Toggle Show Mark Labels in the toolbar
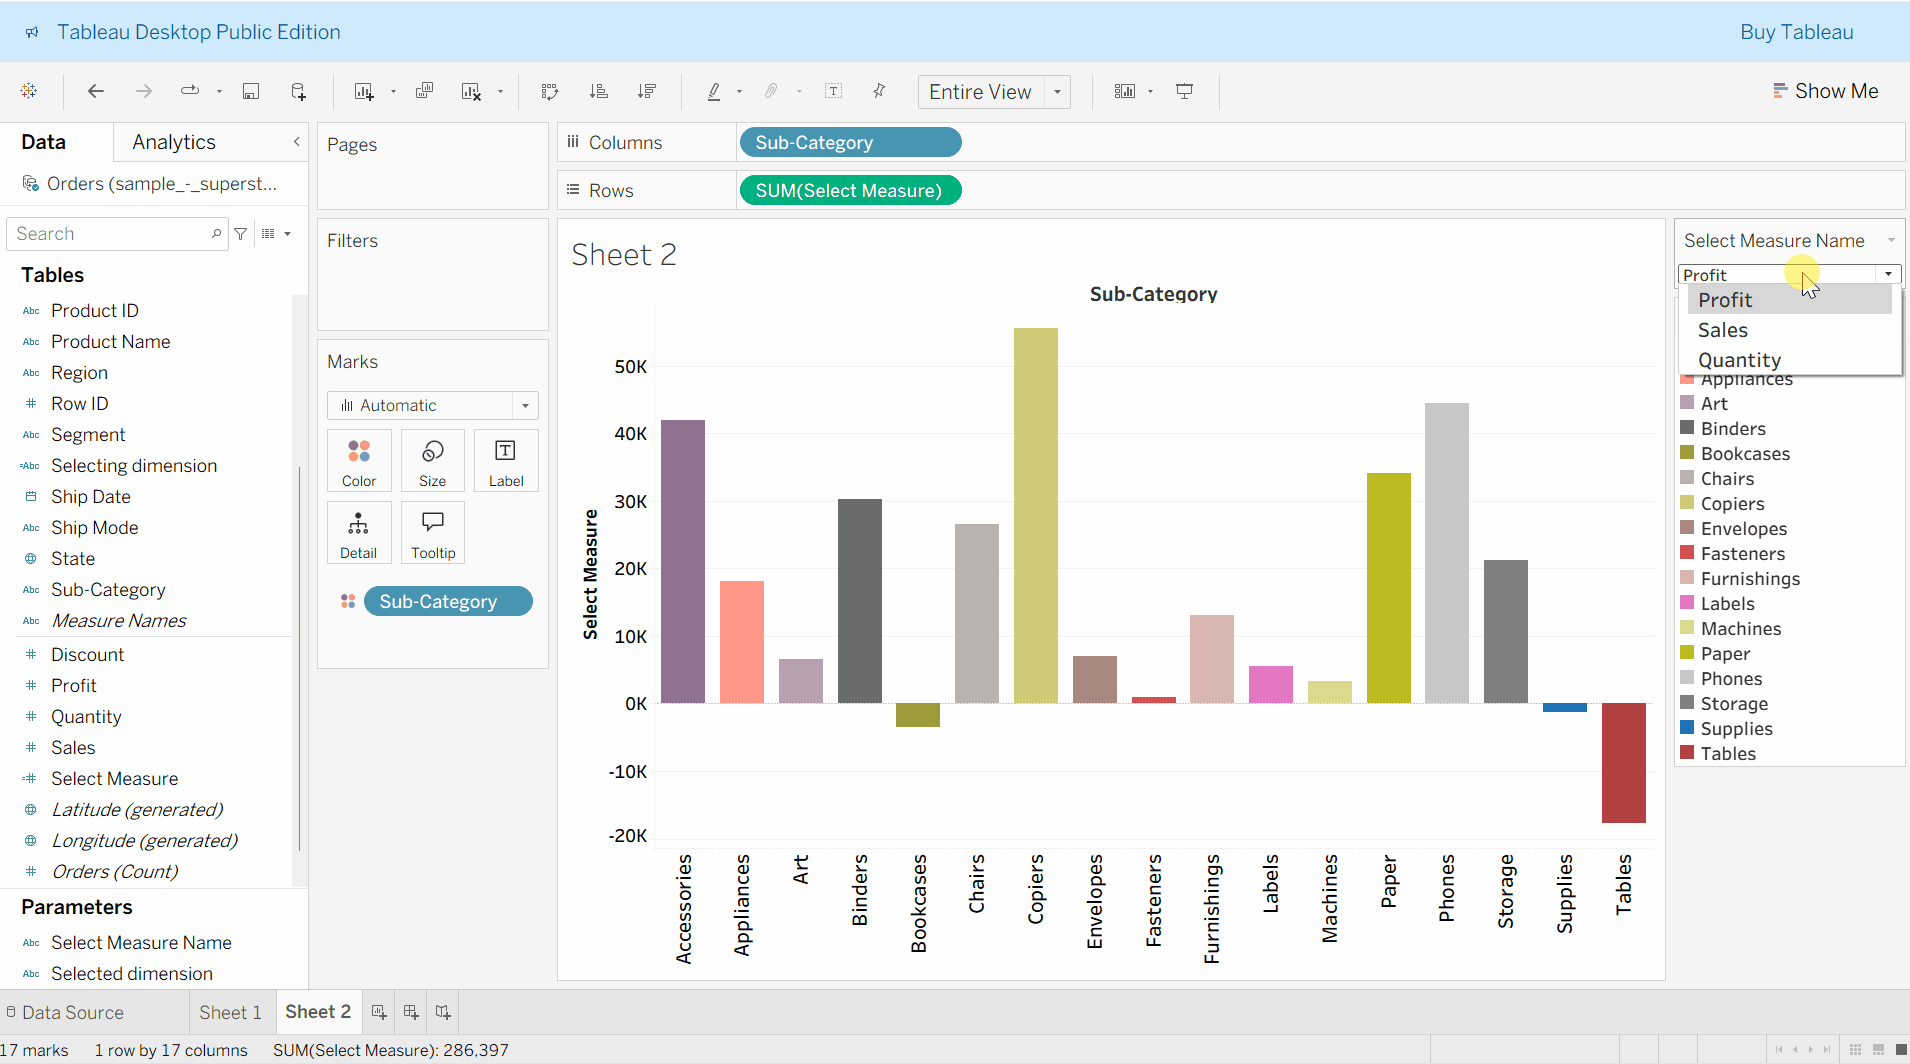 [833, 91]
